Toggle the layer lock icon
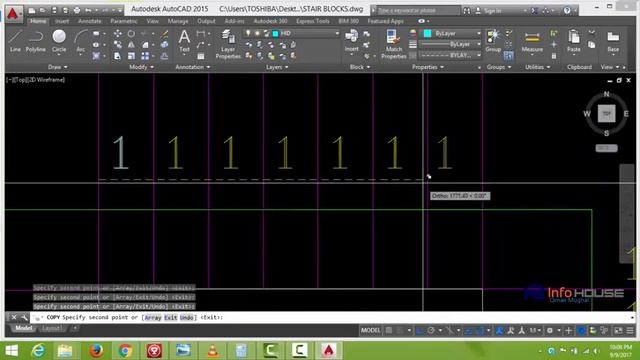The width and height of the screenshot is (640, 360). (266, 33)
